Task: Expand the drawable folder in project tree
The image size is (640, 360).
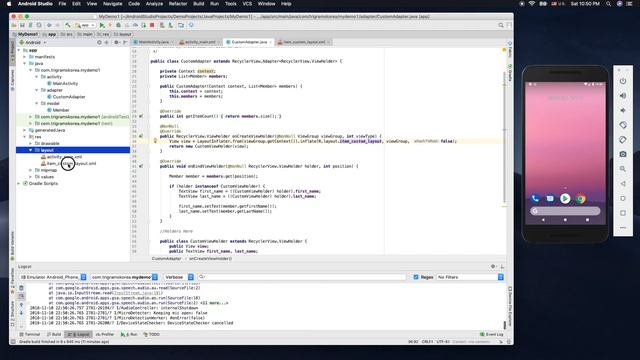Action: pos(31,144)
